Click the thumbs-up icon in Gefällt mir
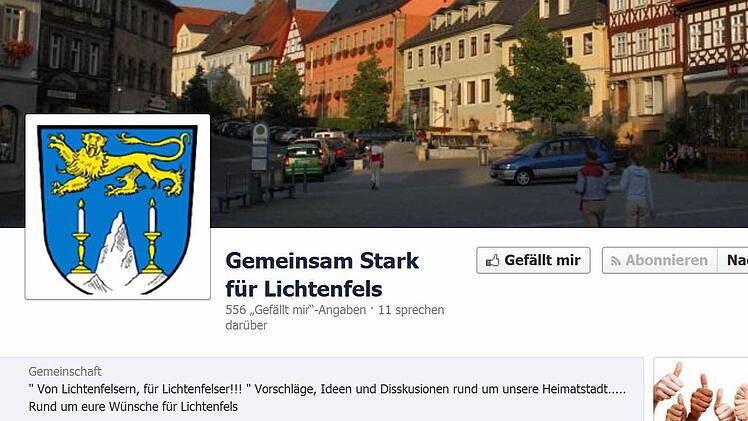 pos(492,260)
